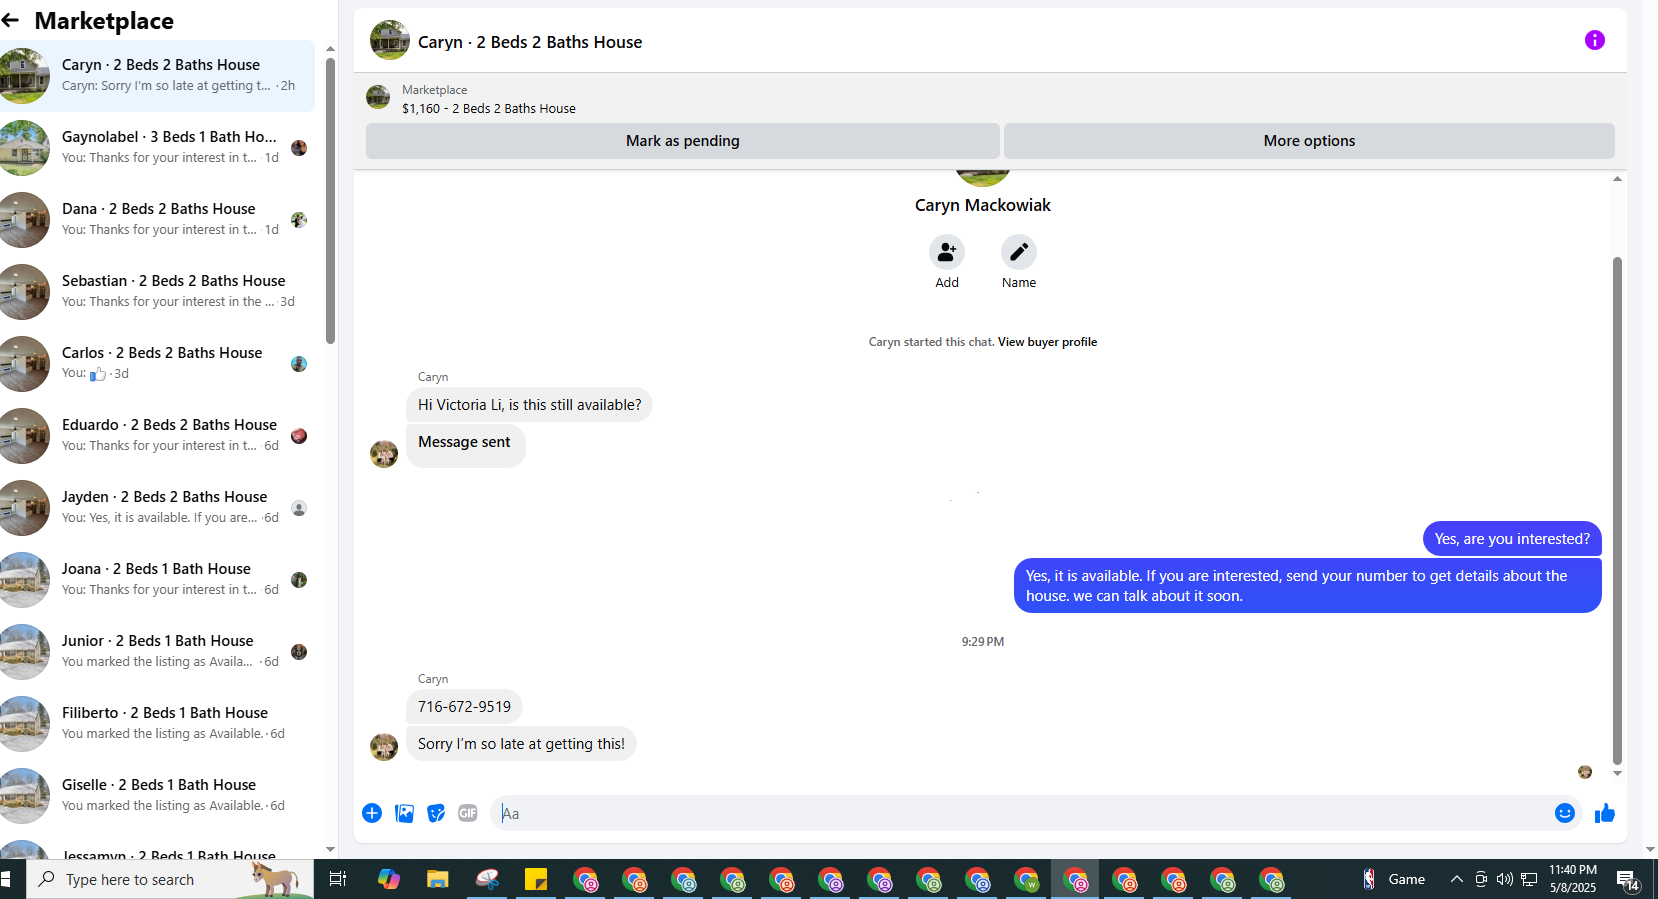Open more actions plus icon in composer
The image size is (1658, 899).
coord(372,813)
